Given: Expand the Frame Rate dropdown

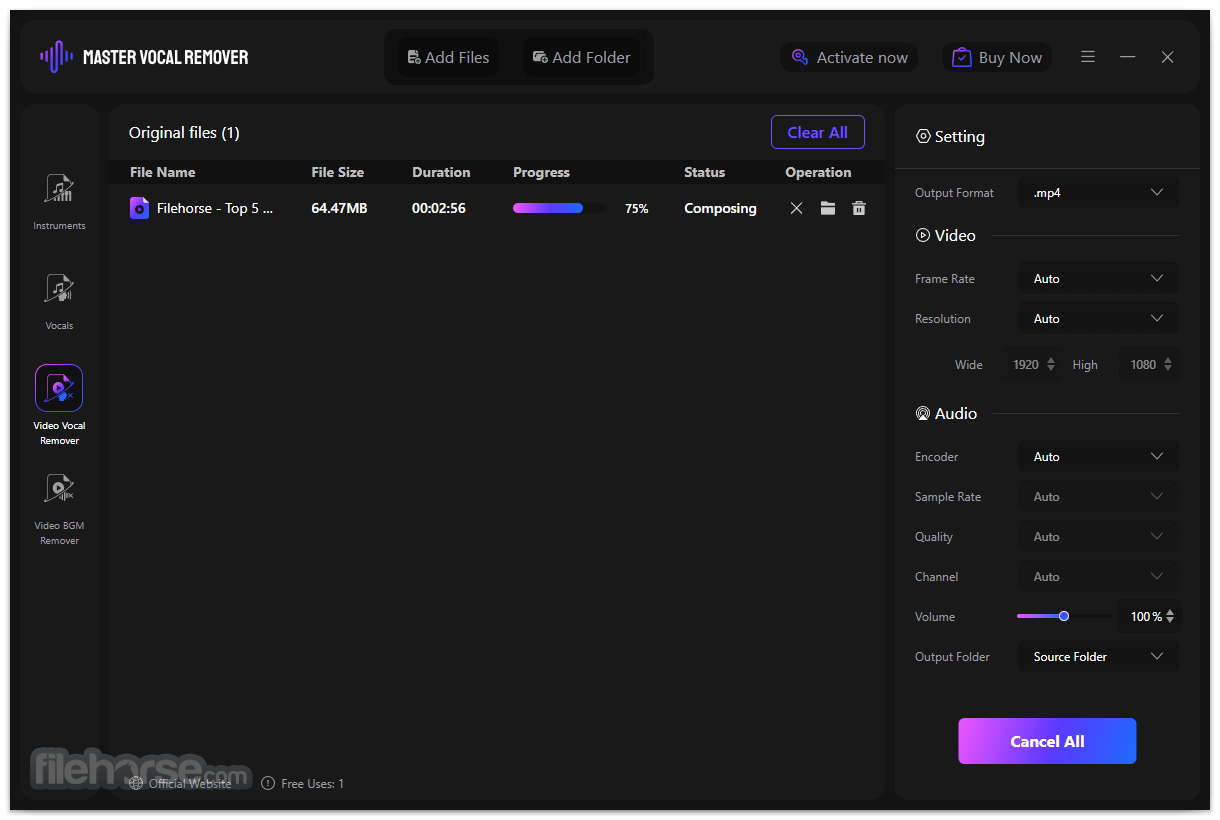Looking at the screenshot, I should click(x=1098, y=278).
